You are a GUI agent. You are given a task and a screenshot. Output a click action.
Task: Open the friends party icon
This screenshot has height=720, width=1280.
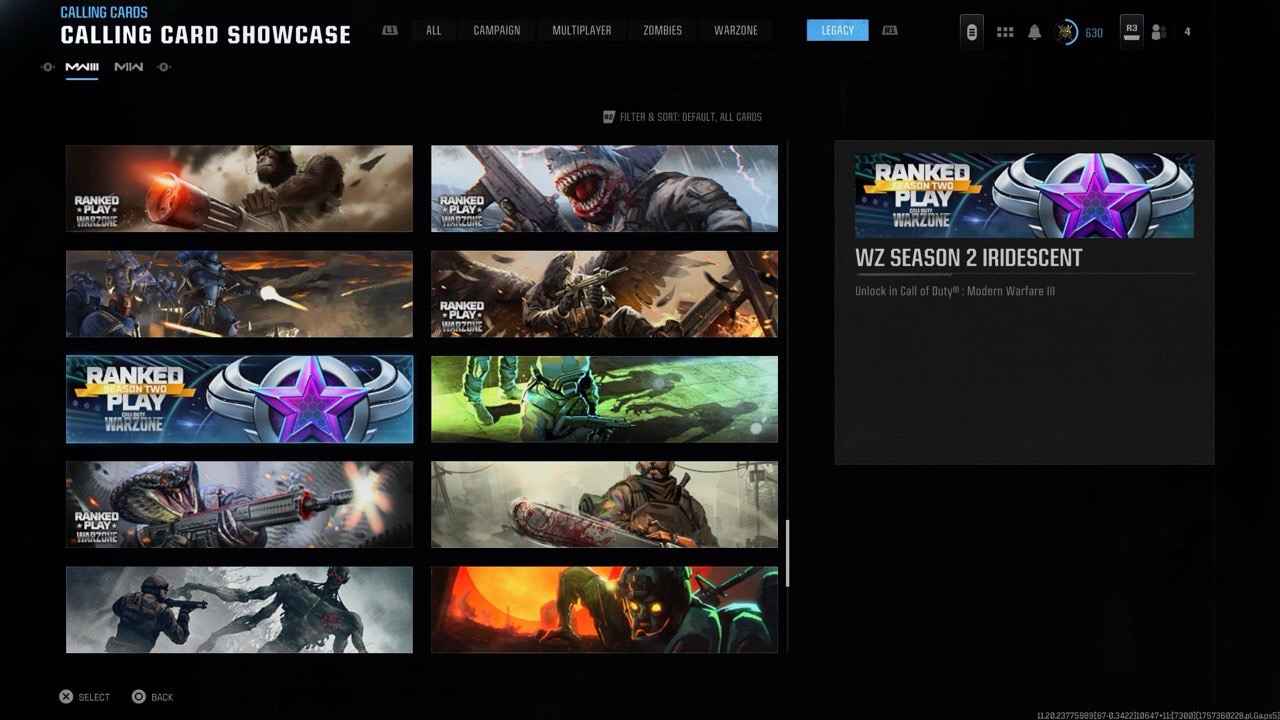click(1159, 32)
